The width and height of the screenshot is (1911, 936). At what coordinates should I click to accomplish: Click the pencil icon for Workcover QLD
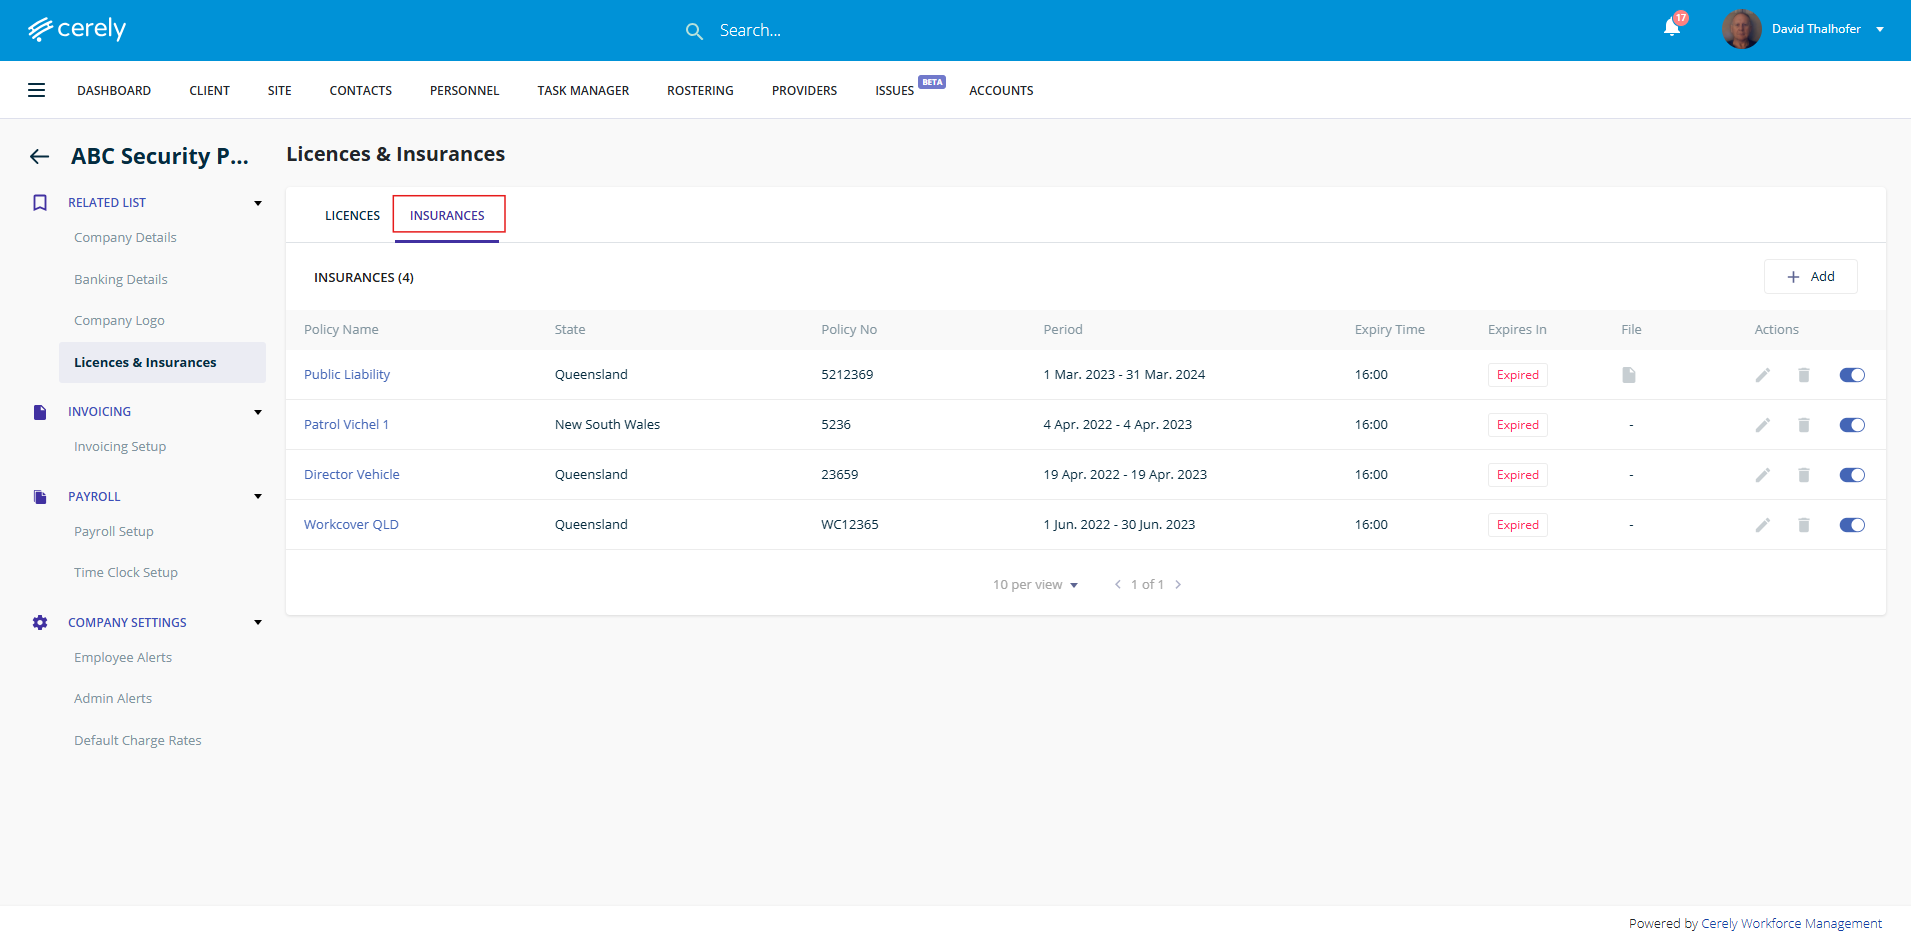[1762, 525]
